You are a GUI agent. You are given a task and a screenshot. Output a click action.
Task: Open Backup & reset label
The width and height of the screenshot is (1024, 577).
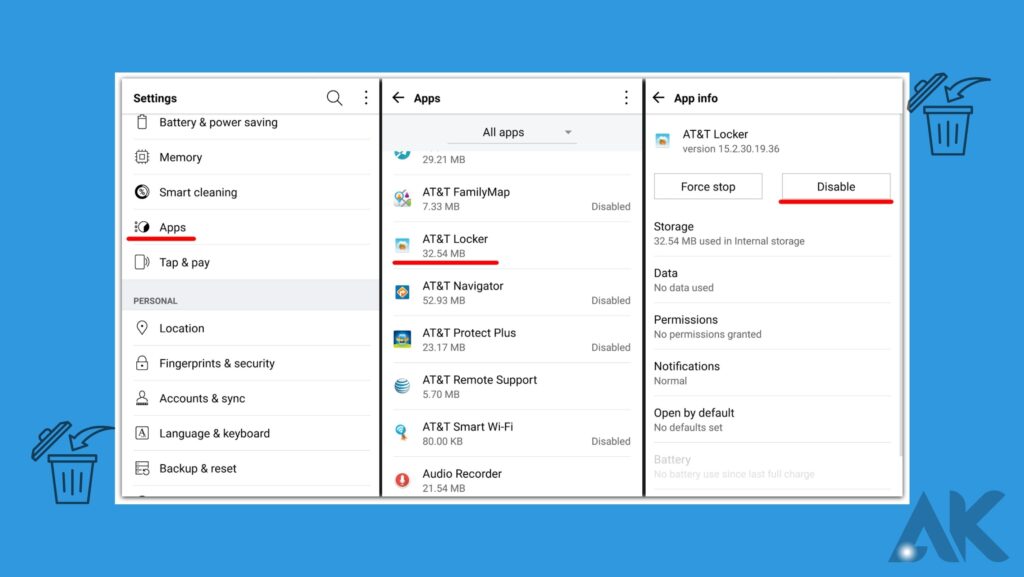(197, 469)
